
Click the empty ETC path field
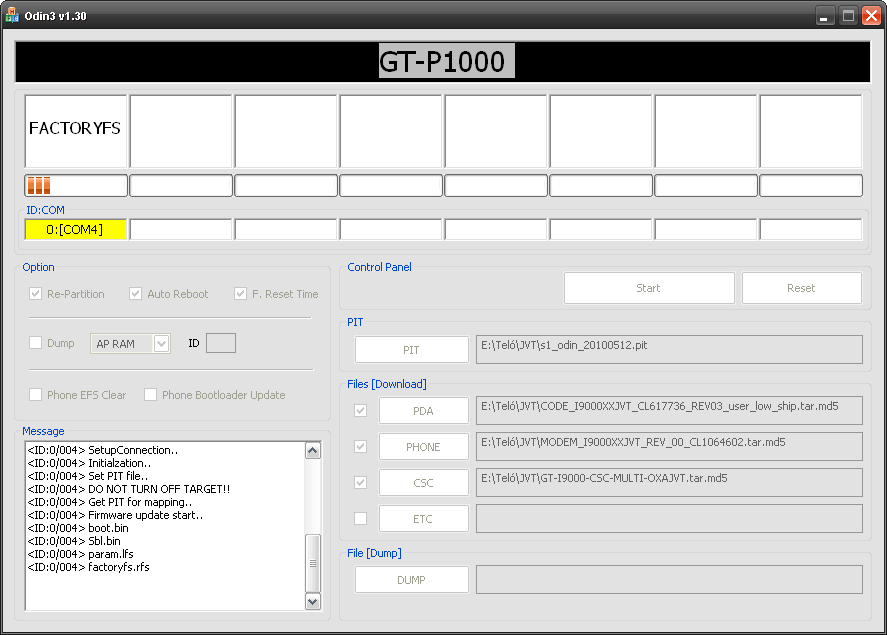669,519
